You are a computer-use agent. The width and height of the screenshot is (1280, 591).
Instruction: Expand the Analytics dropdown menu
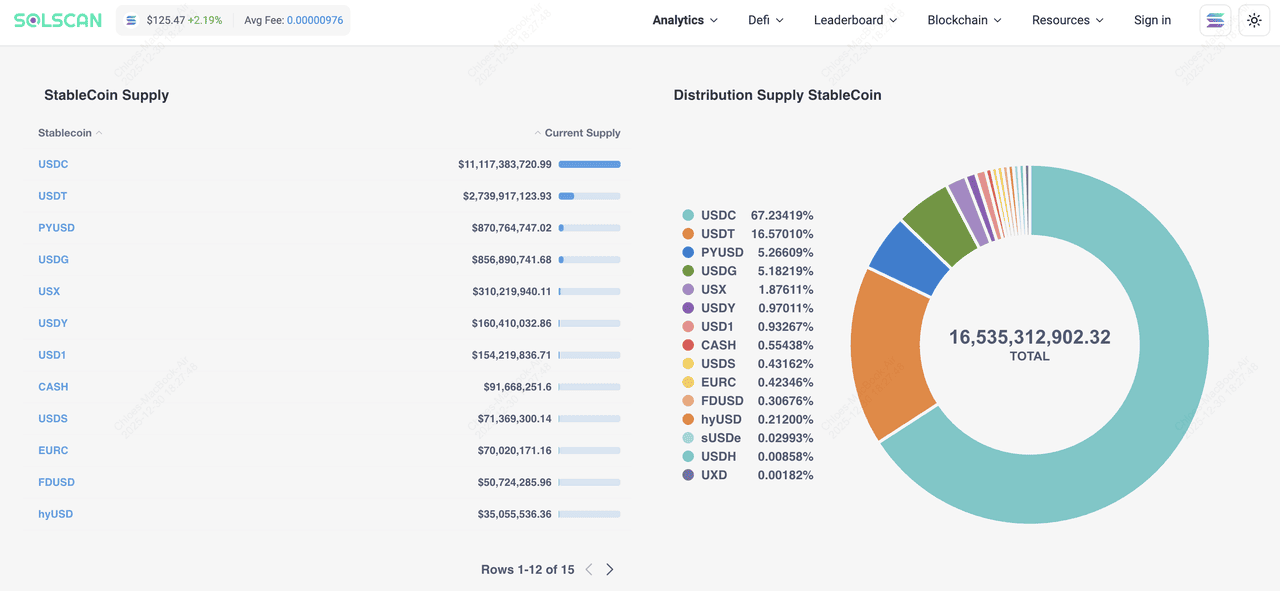(x=685, y=20)
